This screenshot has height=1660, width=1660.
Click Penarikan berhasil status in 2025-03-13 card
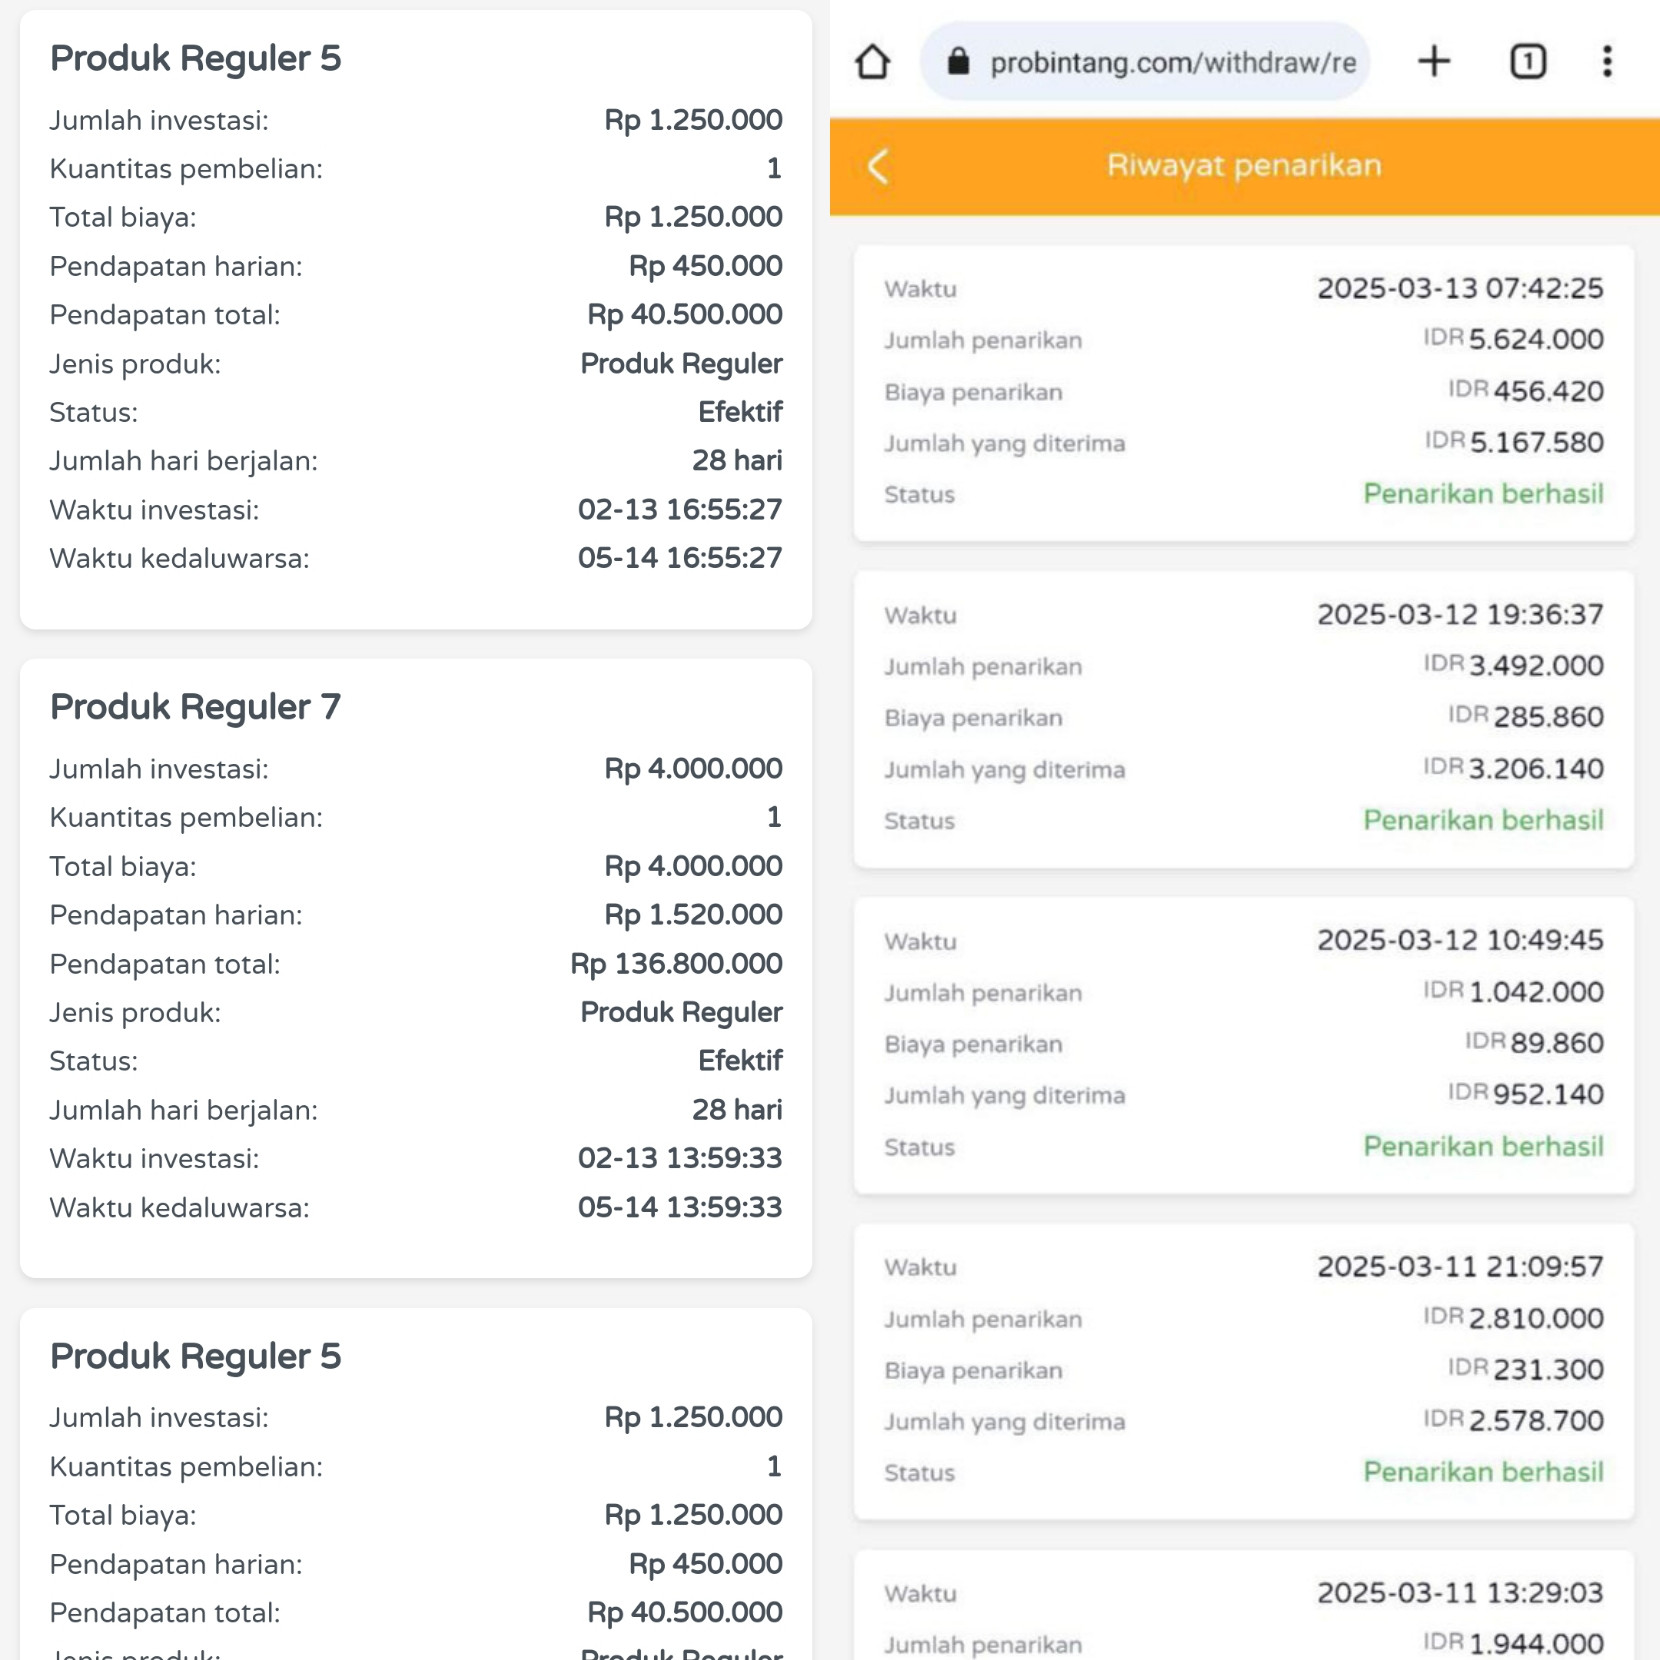pos(1483,494)
